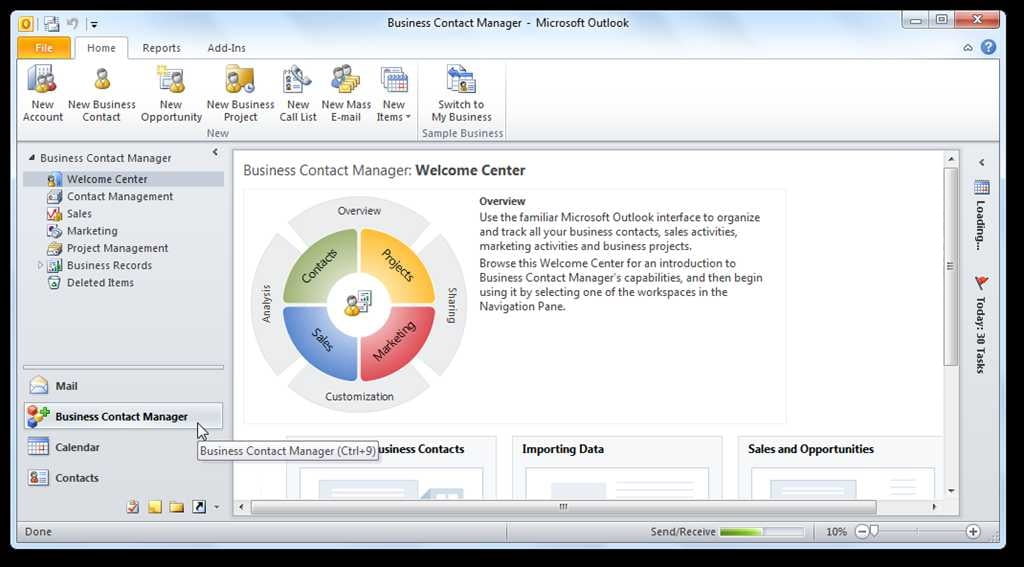Viewport: 1024px width, 567px height.
Task: Click the zoom slider handle
Action: click(x=874, y=531)
